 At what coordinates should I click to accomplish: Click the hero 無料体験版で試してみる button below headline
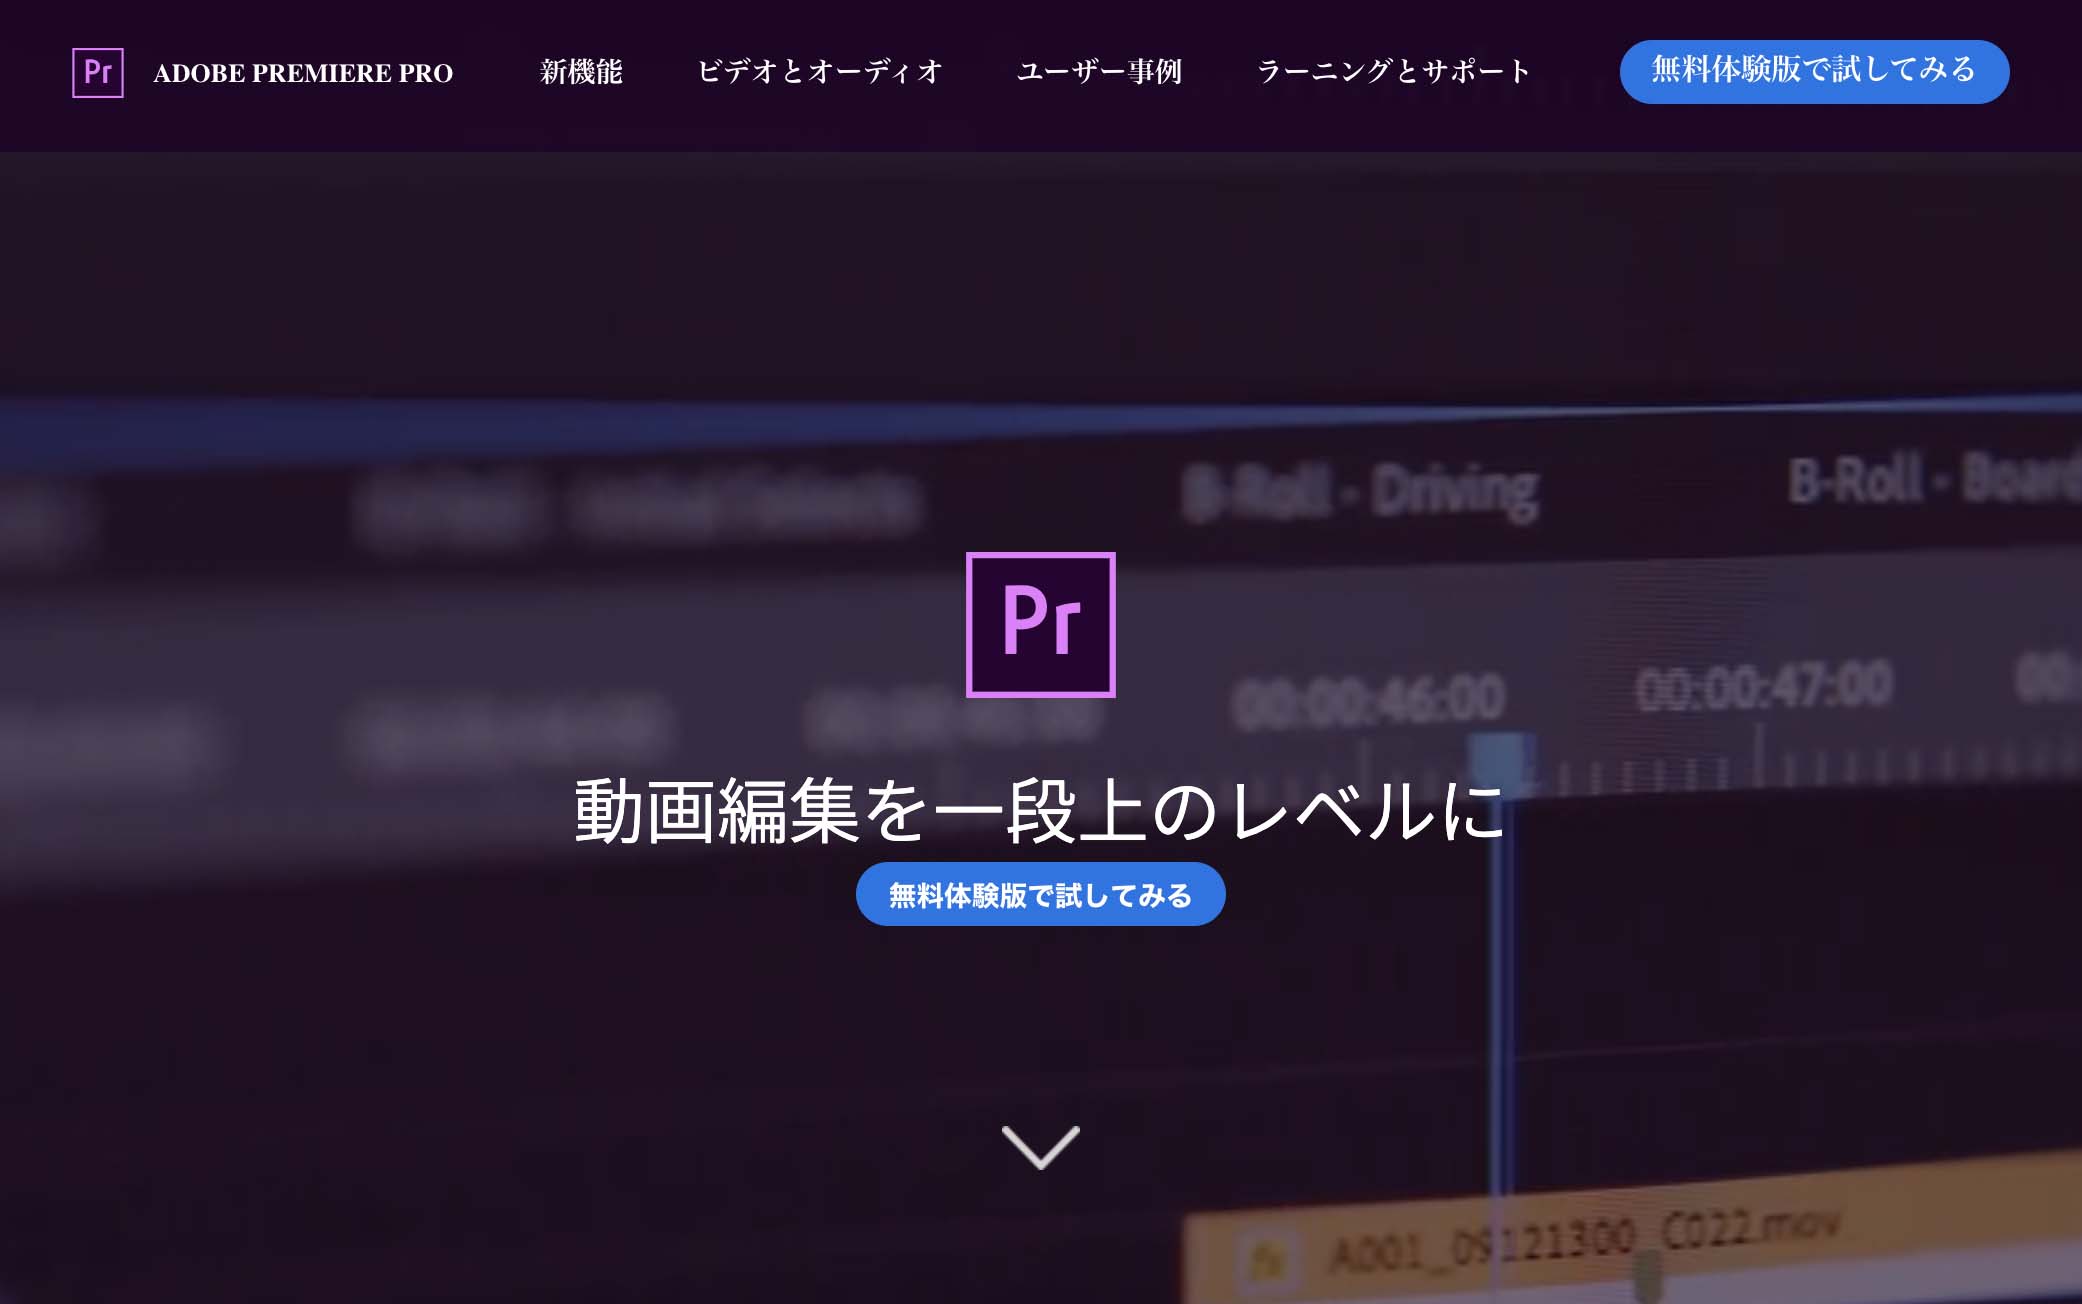(1041, 894)
